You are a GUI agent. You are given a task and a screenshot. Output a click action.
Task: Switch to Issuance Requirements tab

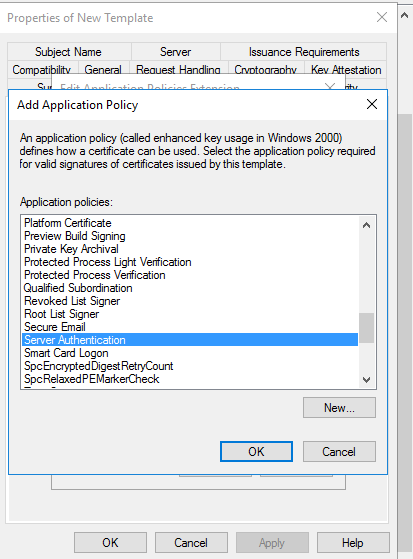pos(304,52)
